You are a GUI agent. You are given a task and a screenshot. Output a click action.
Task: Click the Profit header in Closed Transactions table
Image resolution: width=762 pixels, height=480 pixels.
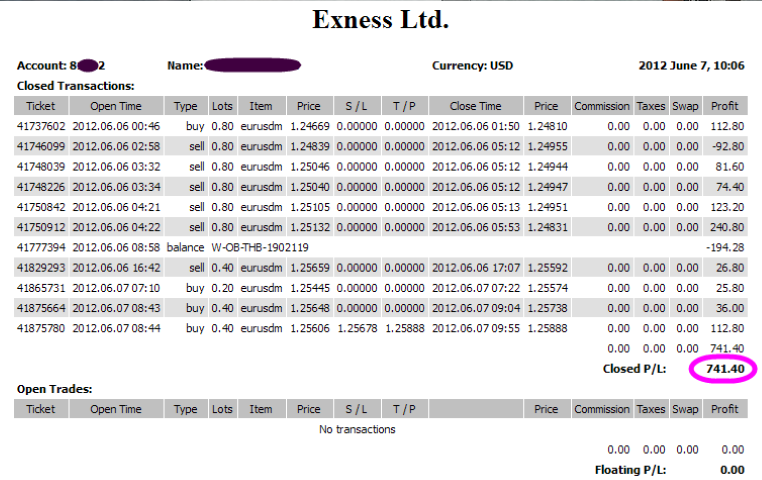tap(725, 106)
